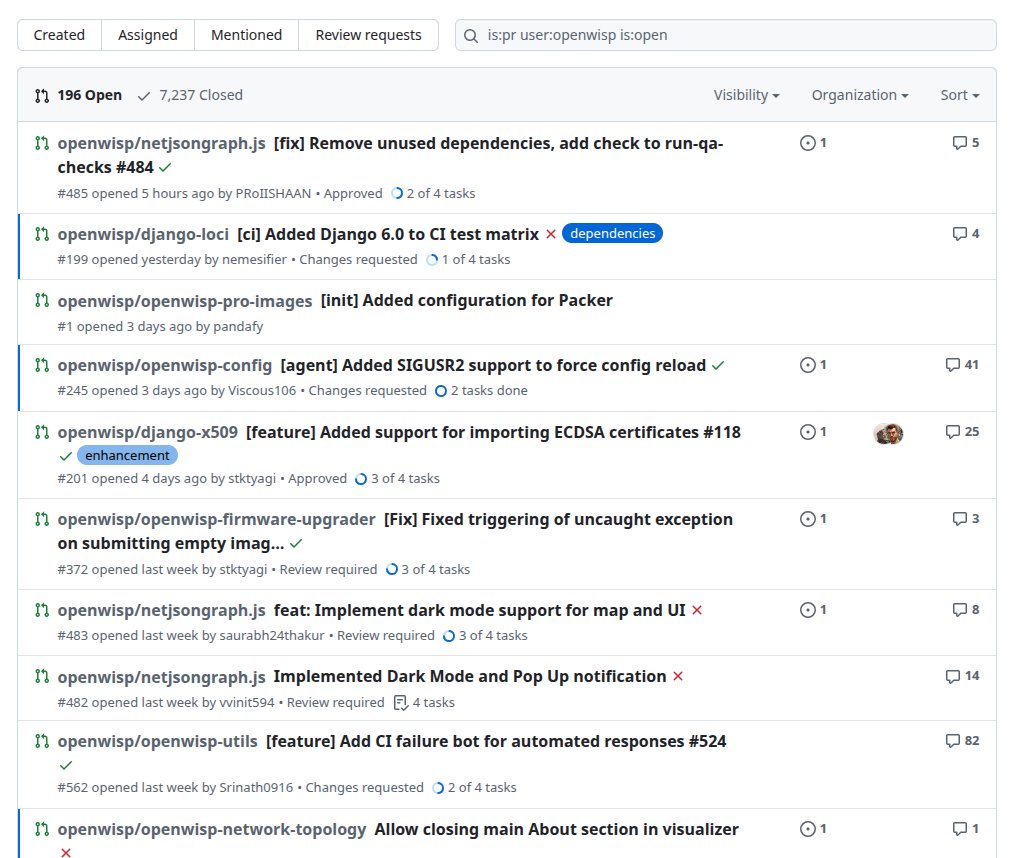Click author Viscous106 link
The image size is (1022, 858).
coord(262,391)
